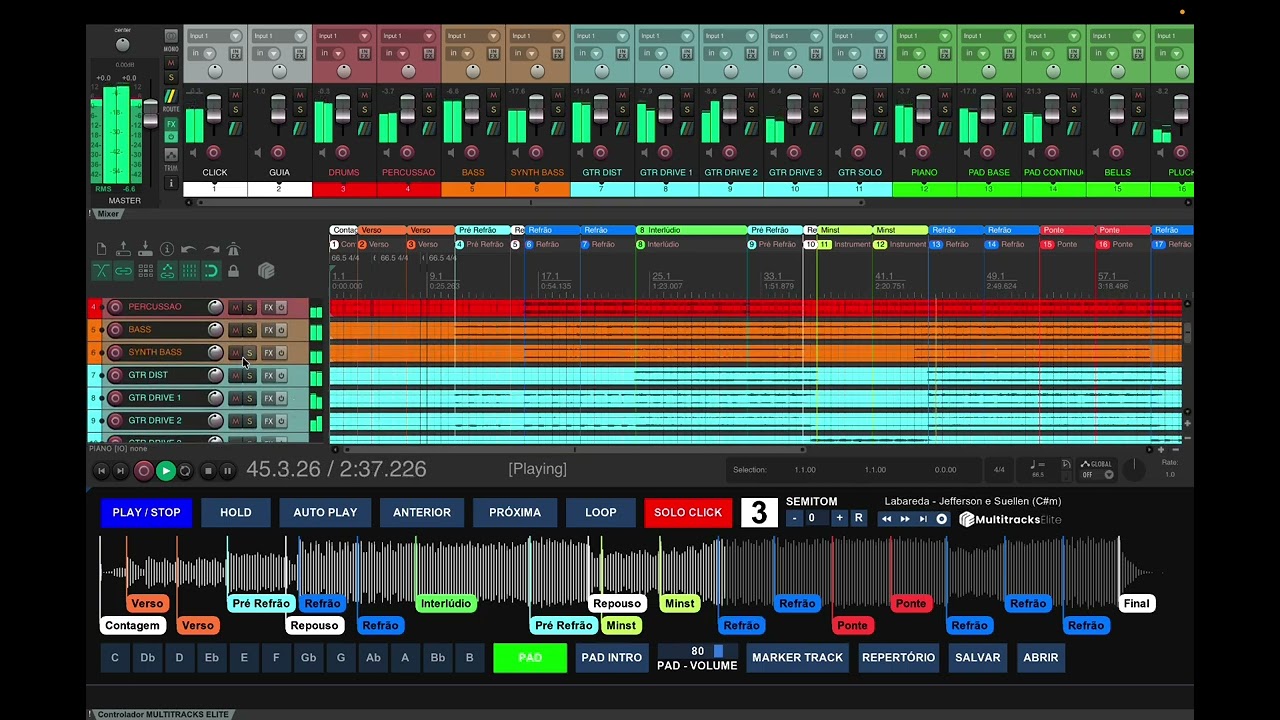Toggle the green PAD button
Image resolution: width=1280 pixels, height=720 pixels.
530,657
